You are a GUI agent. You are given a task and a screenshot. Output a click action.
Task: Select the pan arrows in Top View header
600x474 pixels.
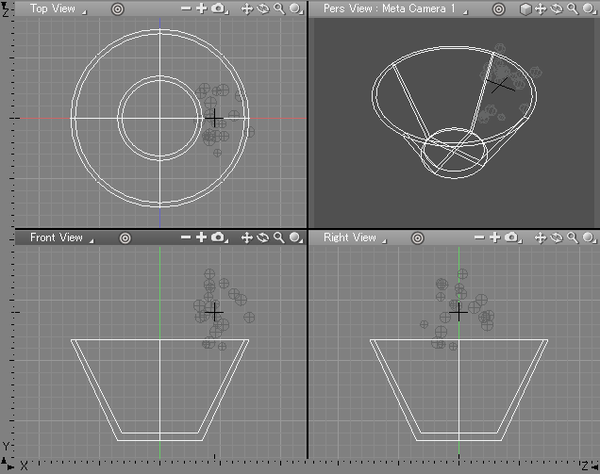click(246, 9)
